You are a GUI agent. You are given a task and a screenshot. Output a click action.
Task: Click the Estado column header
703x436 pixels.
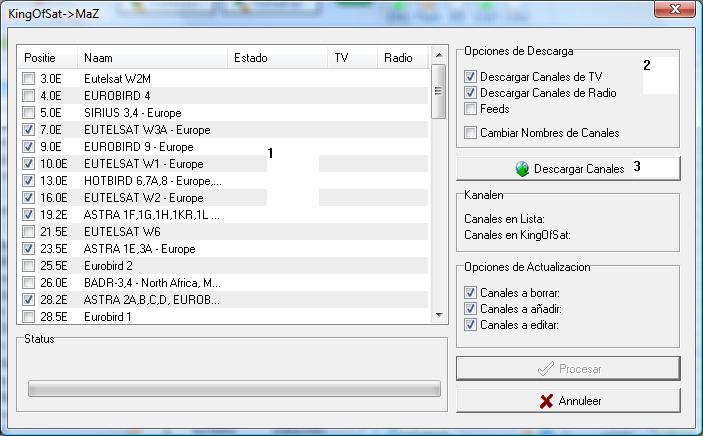pyautogui.click(x=277, y=58)
